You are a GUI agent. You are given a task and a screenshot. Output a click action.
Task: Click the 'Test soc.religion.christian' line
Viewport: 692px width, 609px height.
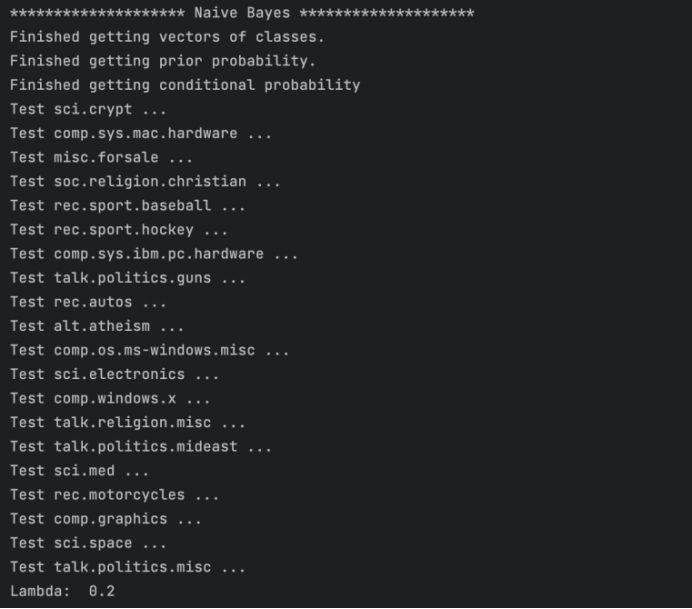145,182
